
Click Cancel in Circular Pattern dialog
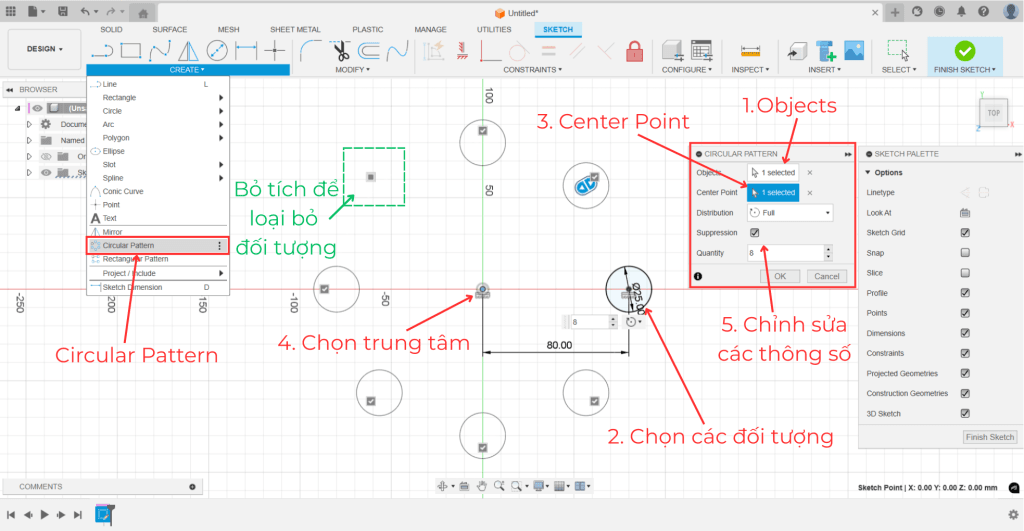[x=826, y=276]
